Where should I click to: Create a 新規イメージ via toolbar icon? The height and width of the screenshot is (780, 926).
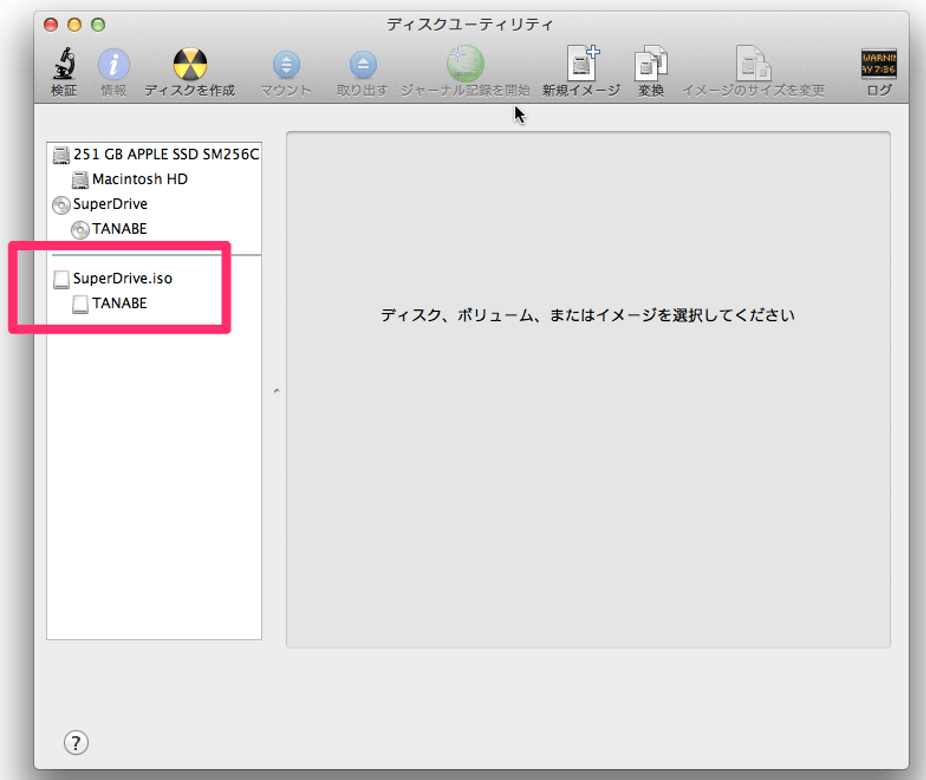coord(583,63)
